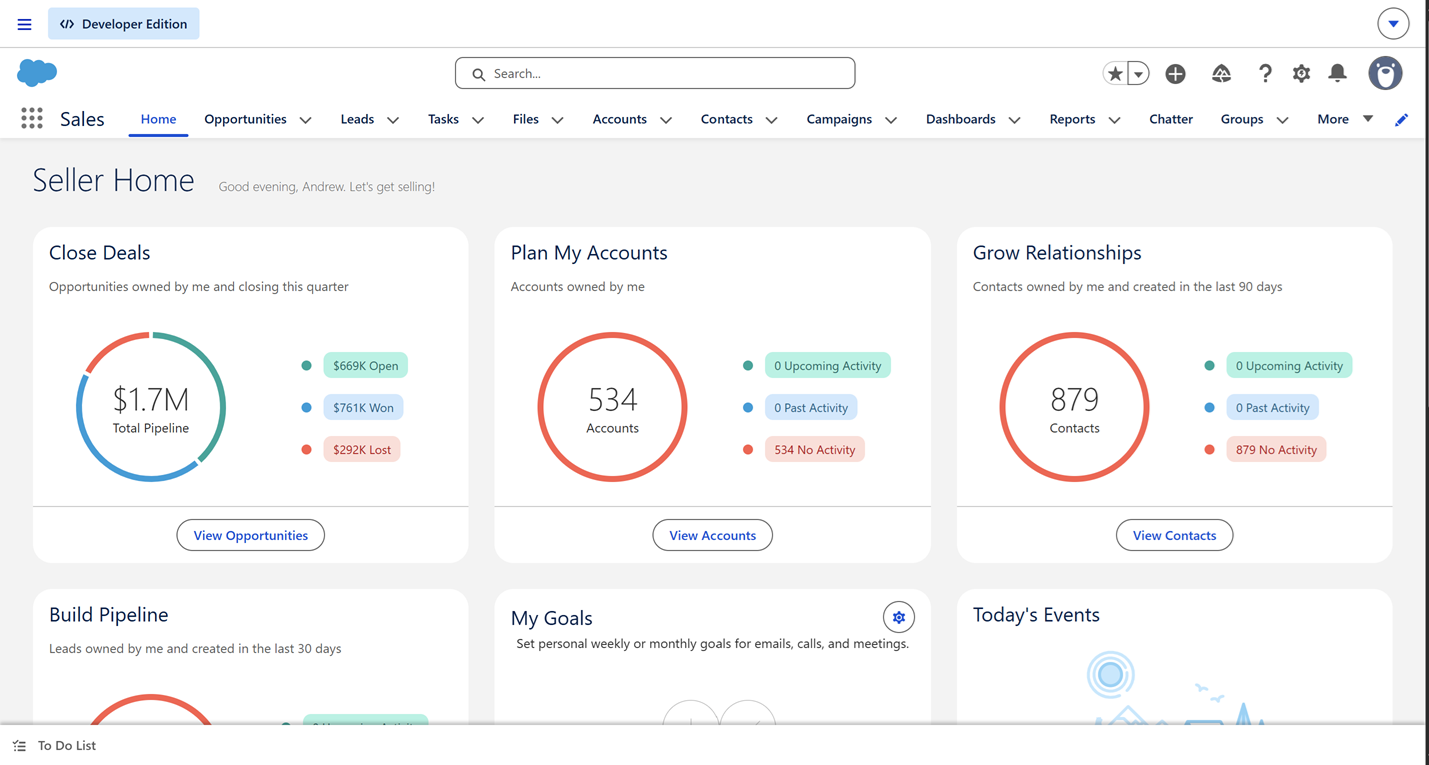Open the App Launcher grid icon

pos(32,118)
